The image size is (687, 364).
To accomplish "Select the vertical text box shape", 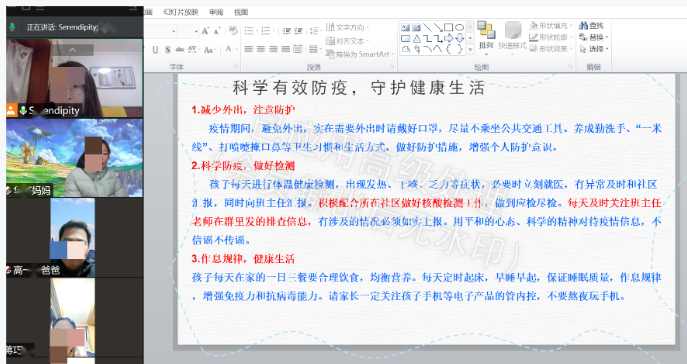I will [416, 27].
